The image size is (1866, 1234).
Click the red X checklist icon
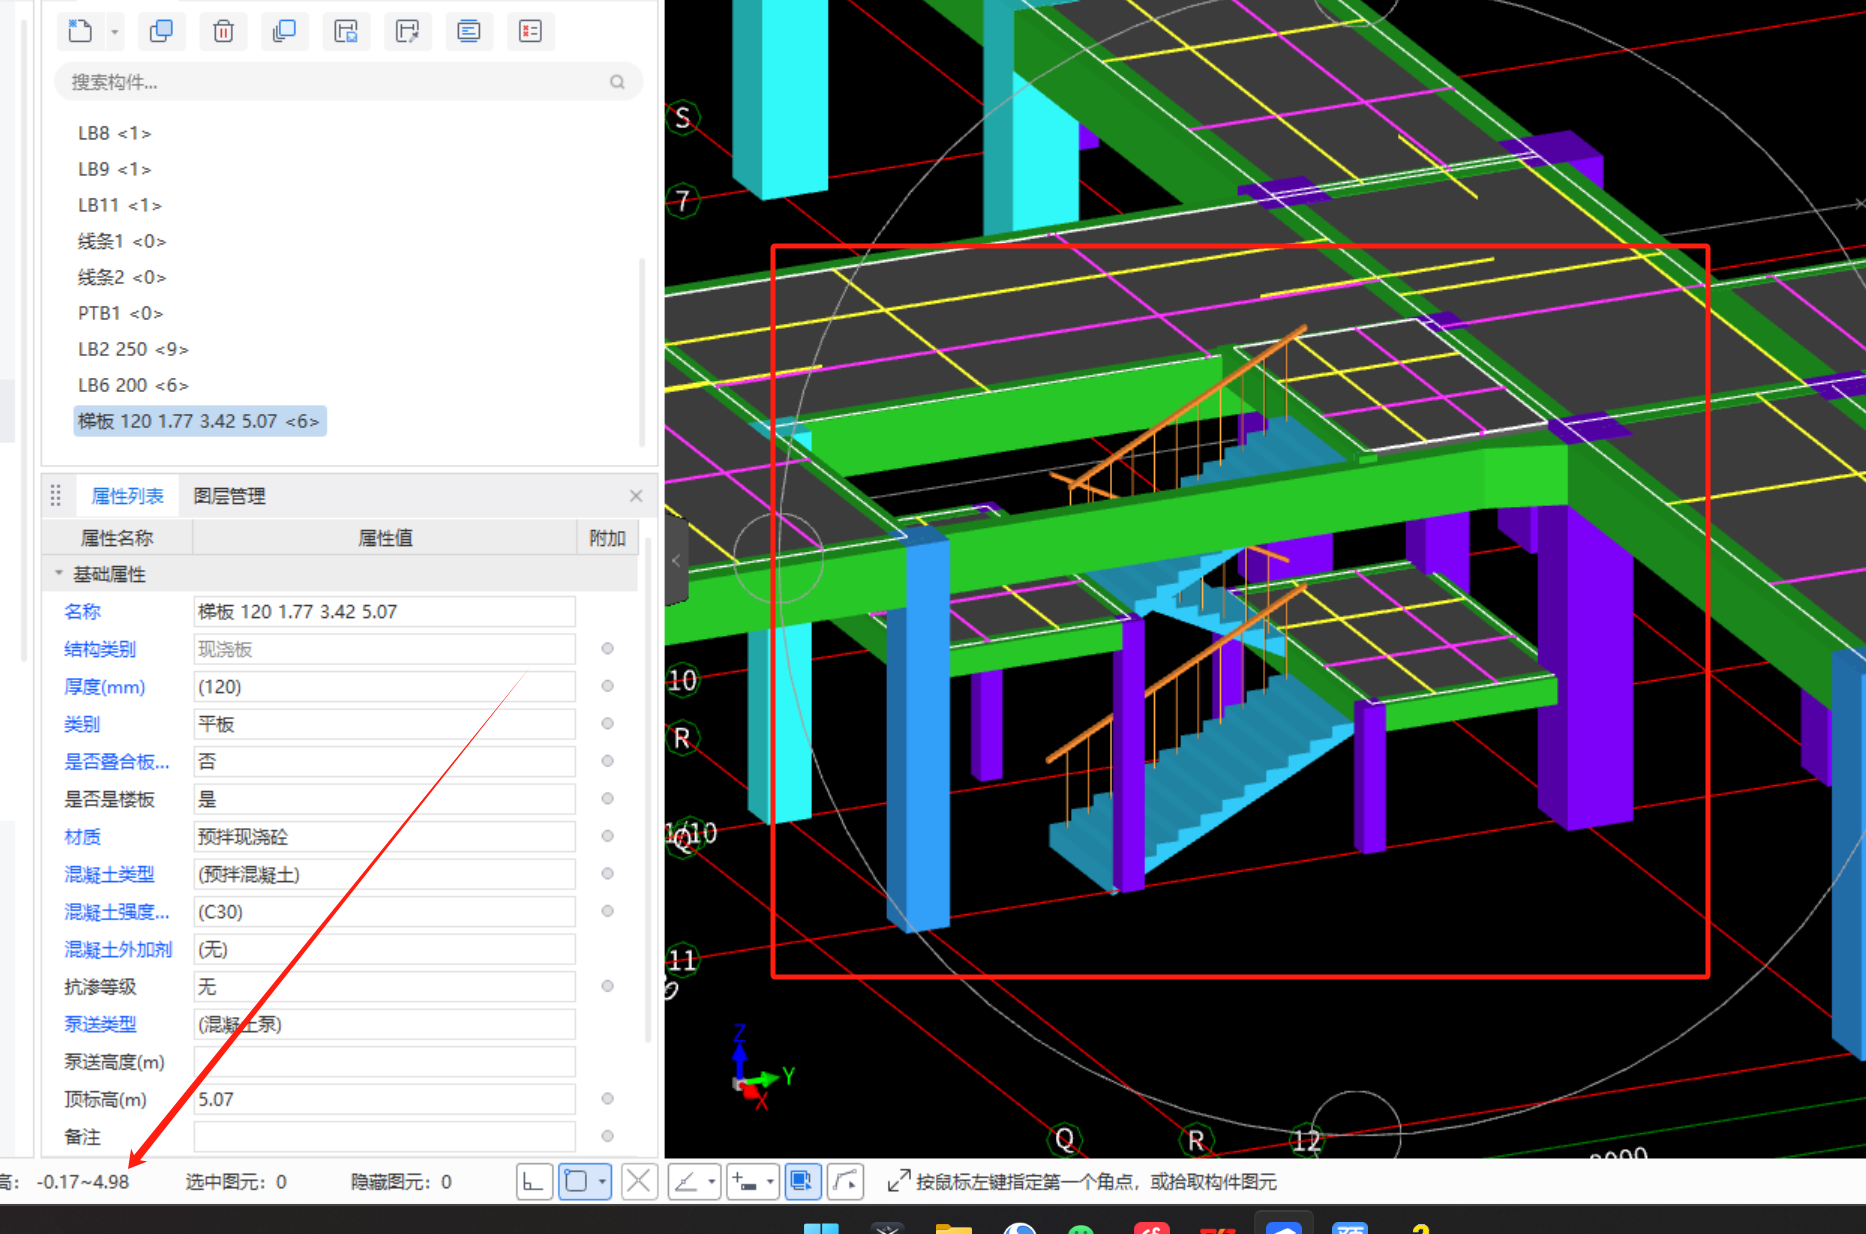tap(530, 31)
